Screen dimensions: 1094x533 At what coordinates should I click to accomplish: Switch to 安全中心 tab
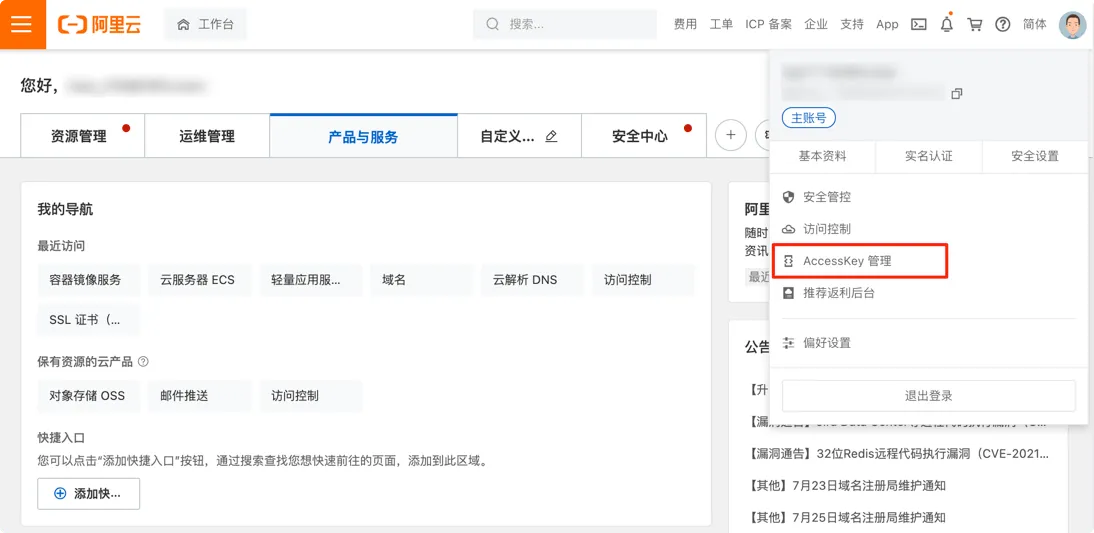(643, 136)
